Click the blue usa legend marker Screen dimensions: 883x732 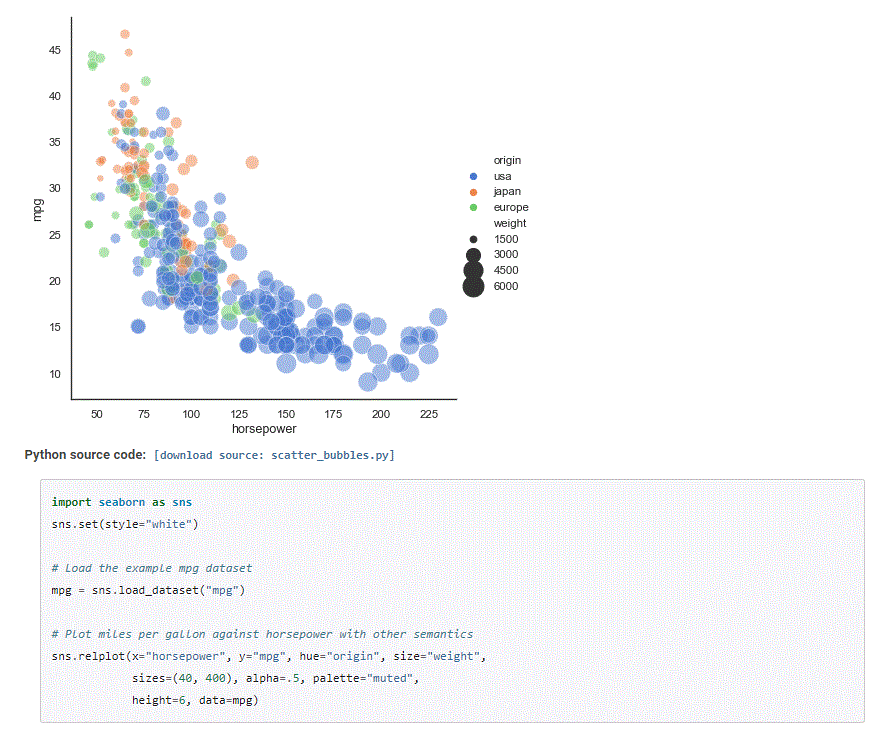[x=473, y=176]
